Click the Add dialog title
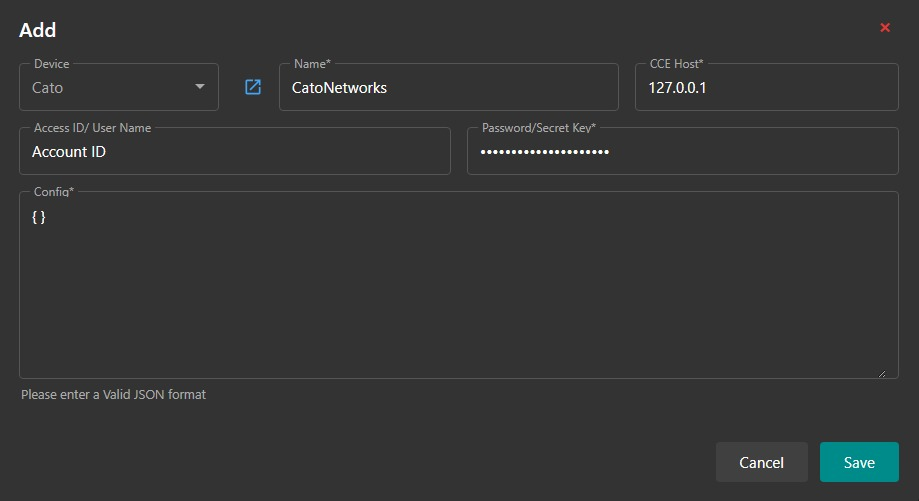This screenshot has width=919, height=501. click(x=38, y=31)
